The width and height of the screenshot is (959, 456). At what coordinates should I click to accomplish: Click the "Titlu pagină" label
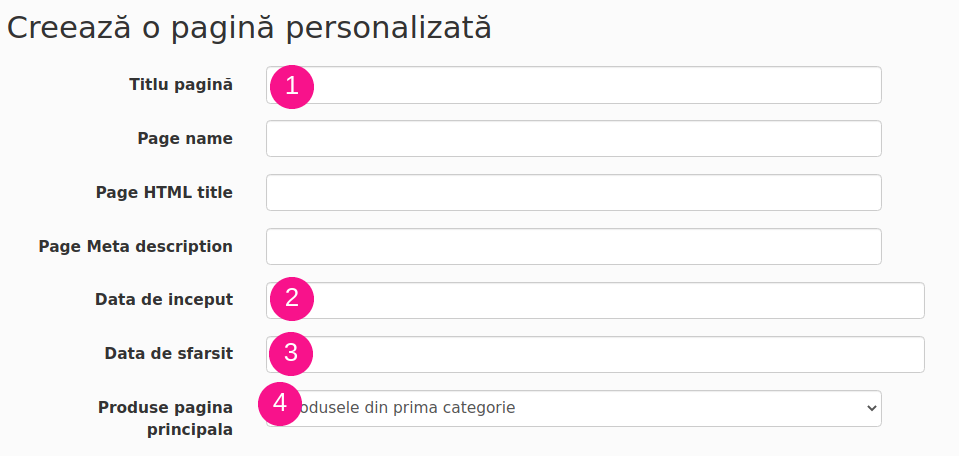tap(181, 85)
